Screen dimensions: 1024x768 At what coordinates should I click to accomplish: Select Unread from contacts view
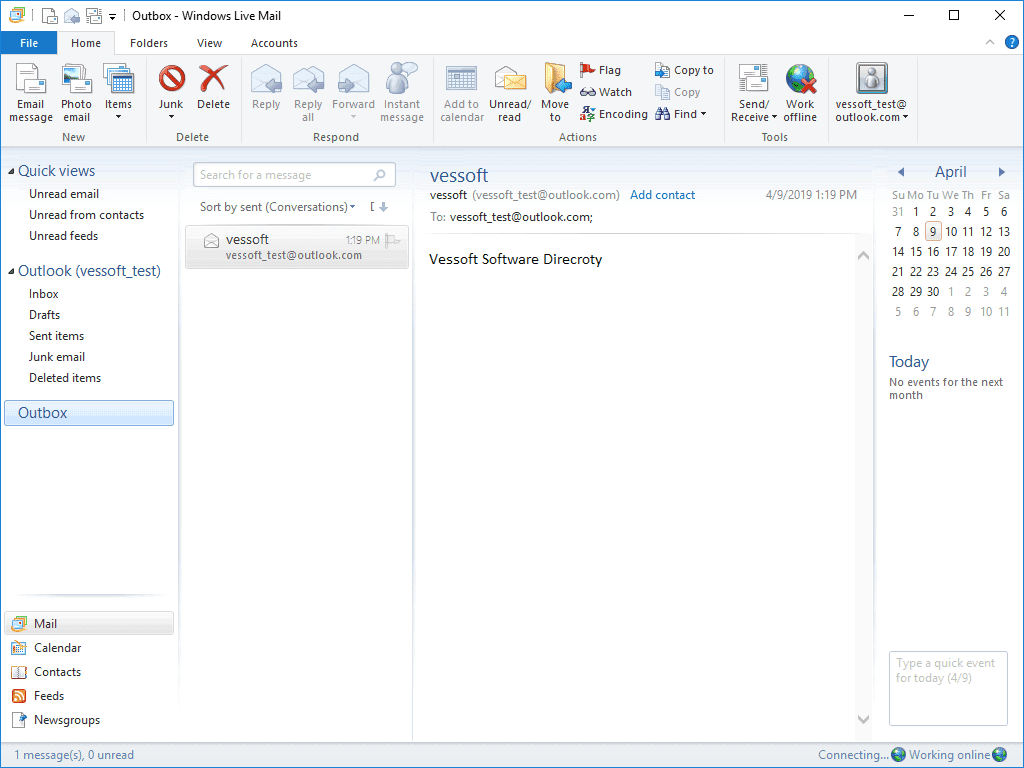86,215
